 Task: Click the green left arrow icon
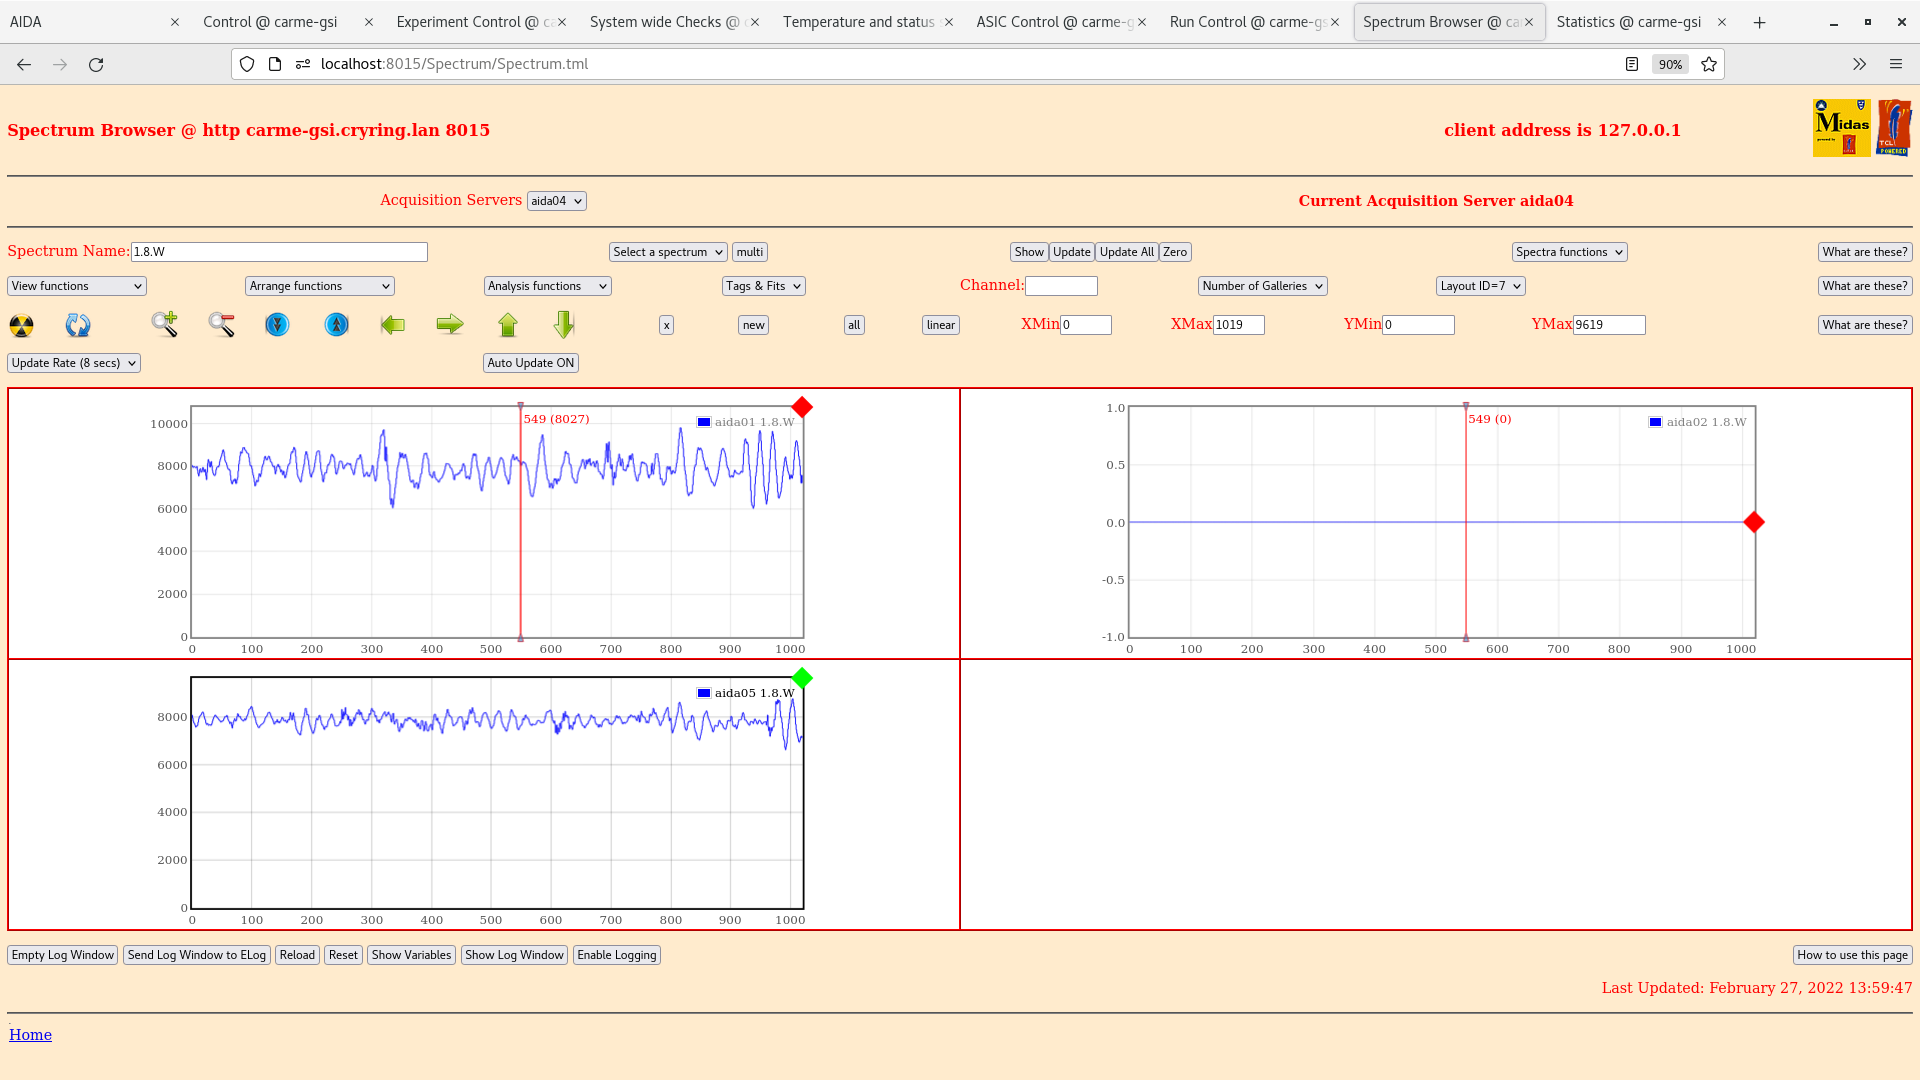click(x=393, y=324)
